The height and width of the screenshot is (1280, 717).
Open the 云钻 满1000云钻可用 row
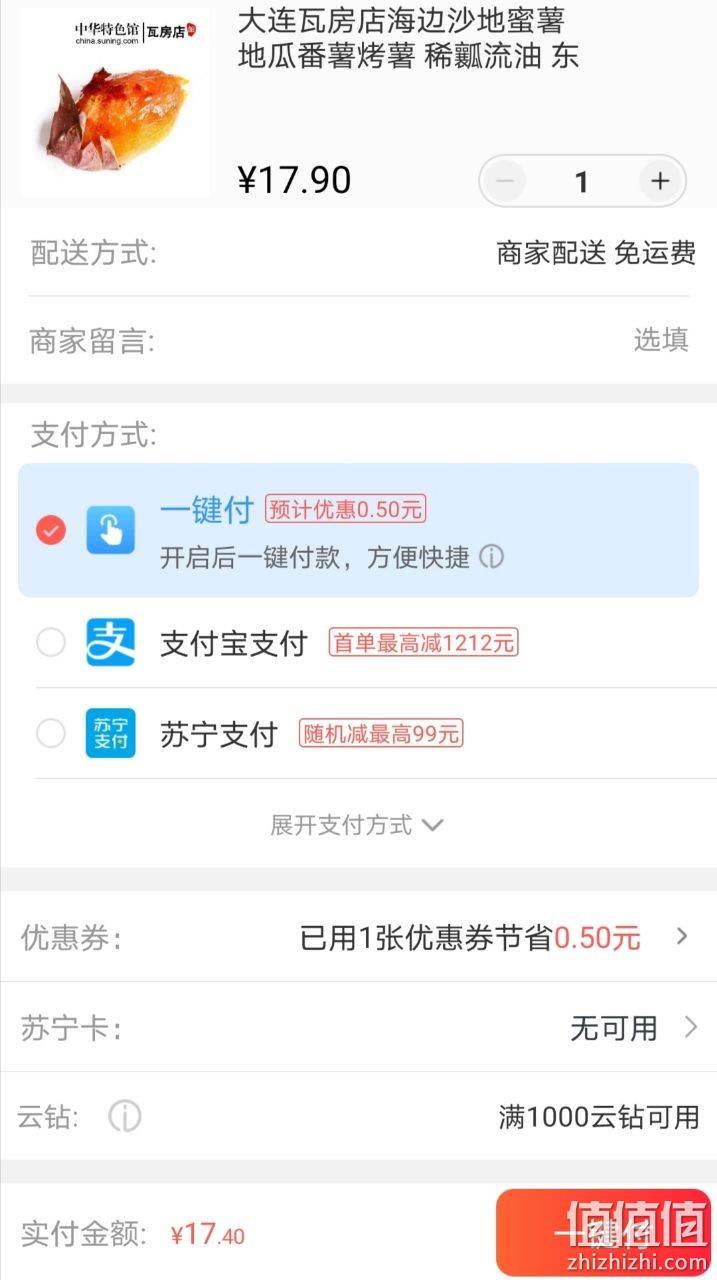(x=358, y=1116)
